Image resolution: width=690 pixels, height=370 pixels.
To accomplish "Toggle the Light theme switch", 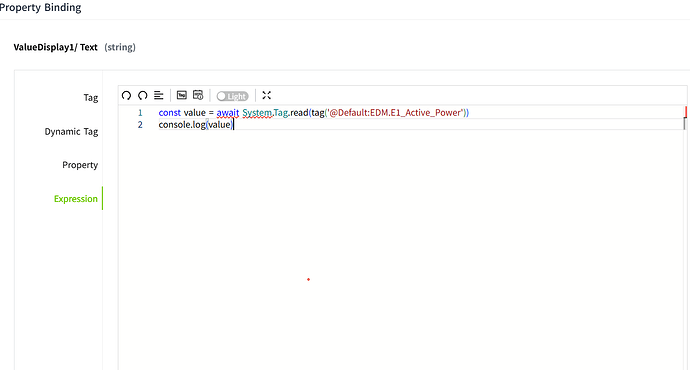I will 232,96.
